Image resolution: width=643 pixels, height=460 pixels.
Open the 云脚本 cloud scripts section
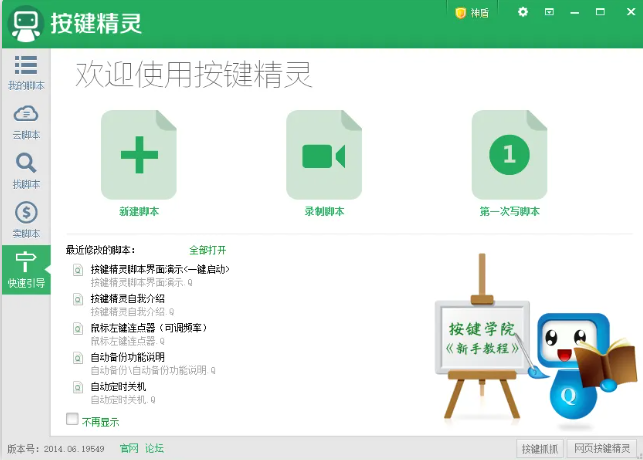tap(26, 122)
